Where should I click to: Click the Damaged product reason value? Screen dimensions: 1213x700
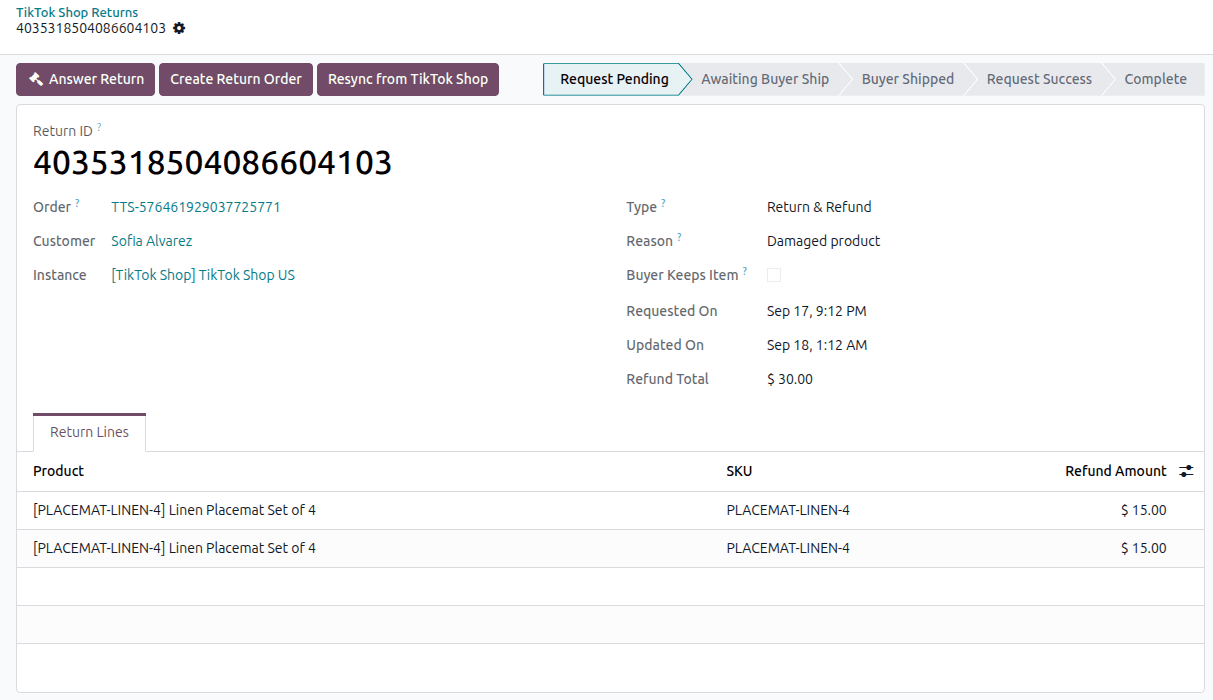[824, 241]
